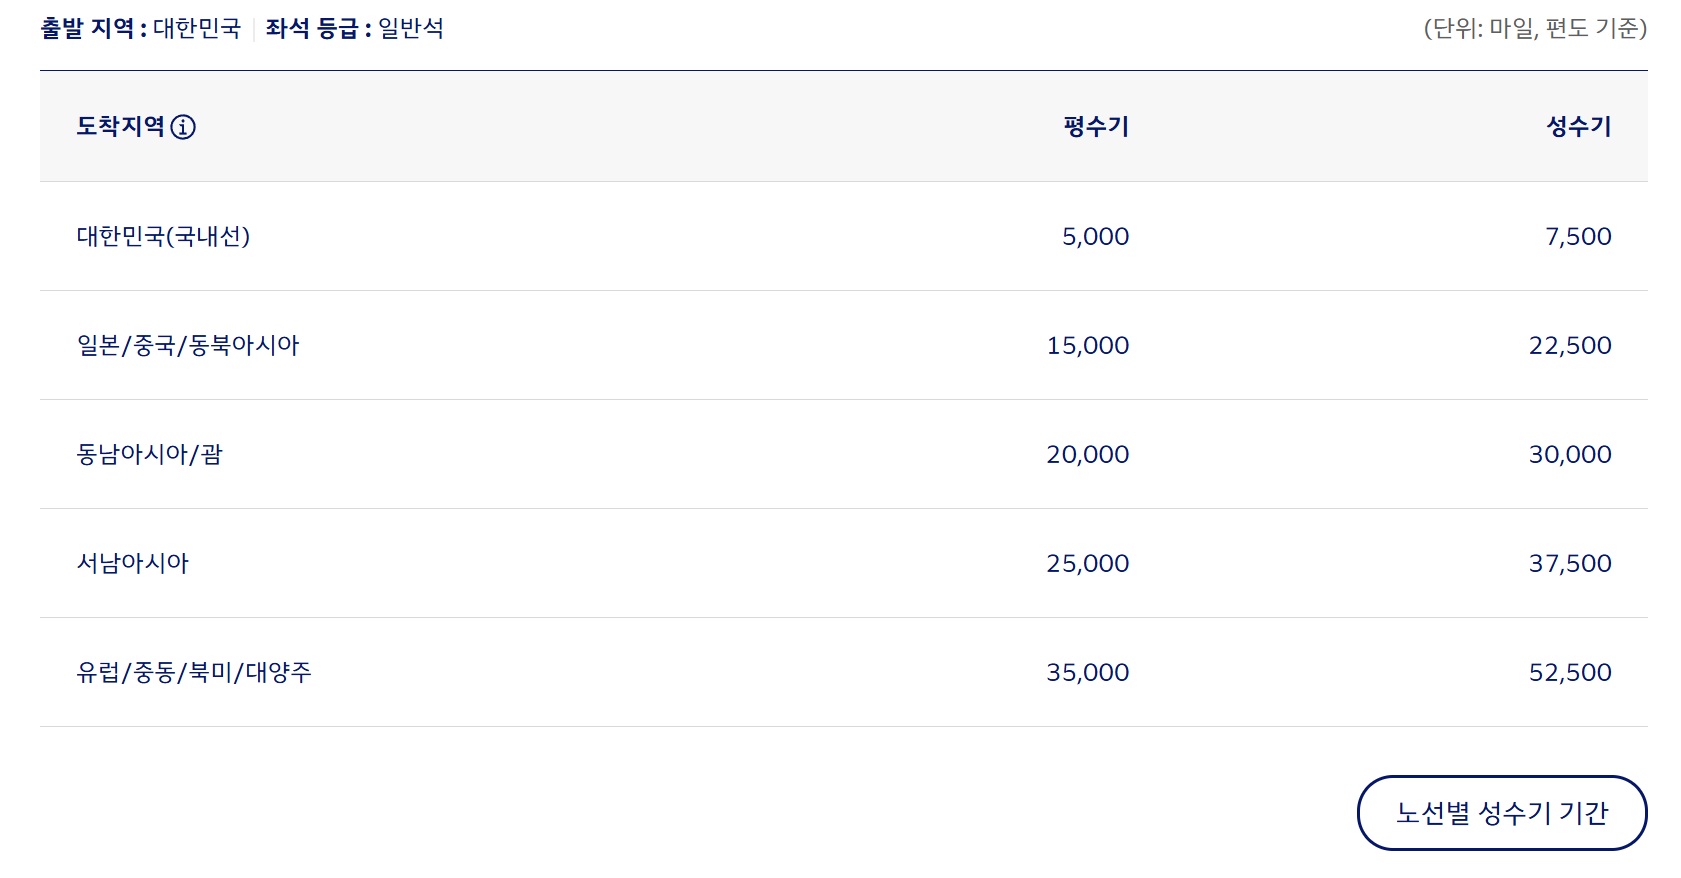Click the 출발 지역 : 대한민국 label
1681x878 pixels.
[x=141, y=28]
